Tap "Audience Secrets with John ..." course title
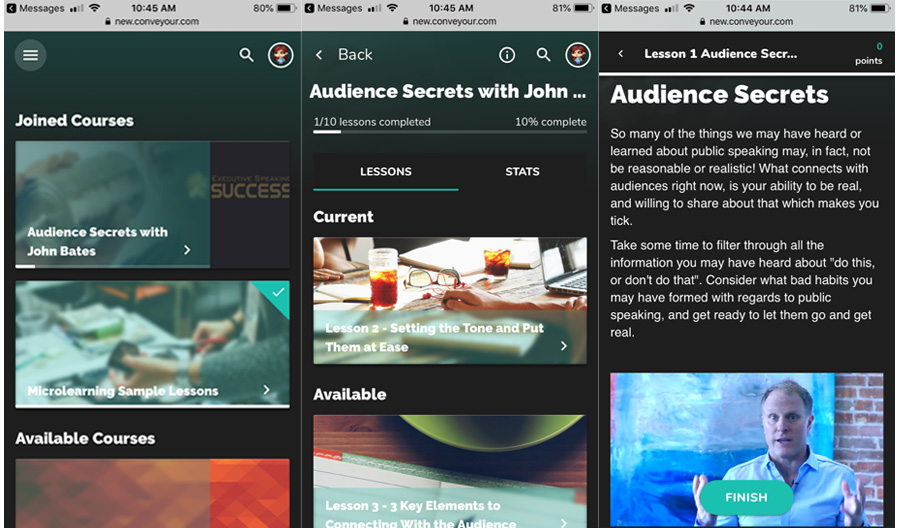Viewport: 900px width, 528px height. 448,91
